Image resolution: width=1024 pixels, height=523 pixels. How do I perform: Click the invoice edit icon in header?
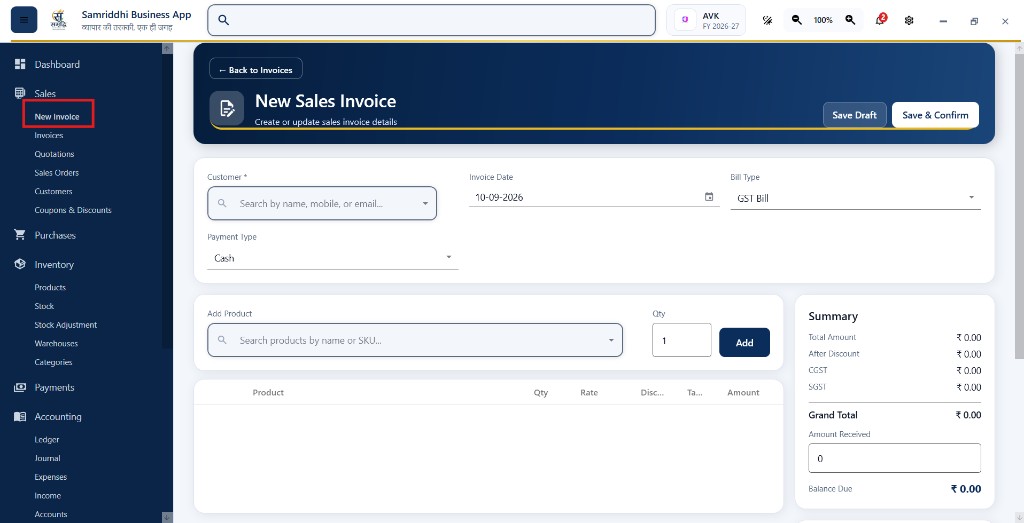click(227, 108)
